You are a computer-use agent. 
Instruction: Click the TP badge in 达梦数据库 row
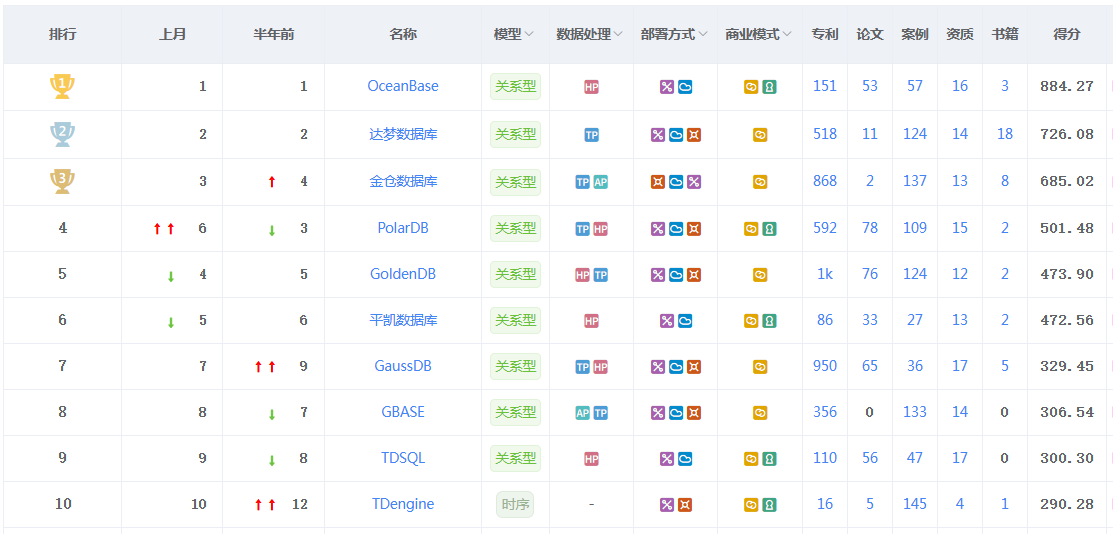[x=591, y=135]
